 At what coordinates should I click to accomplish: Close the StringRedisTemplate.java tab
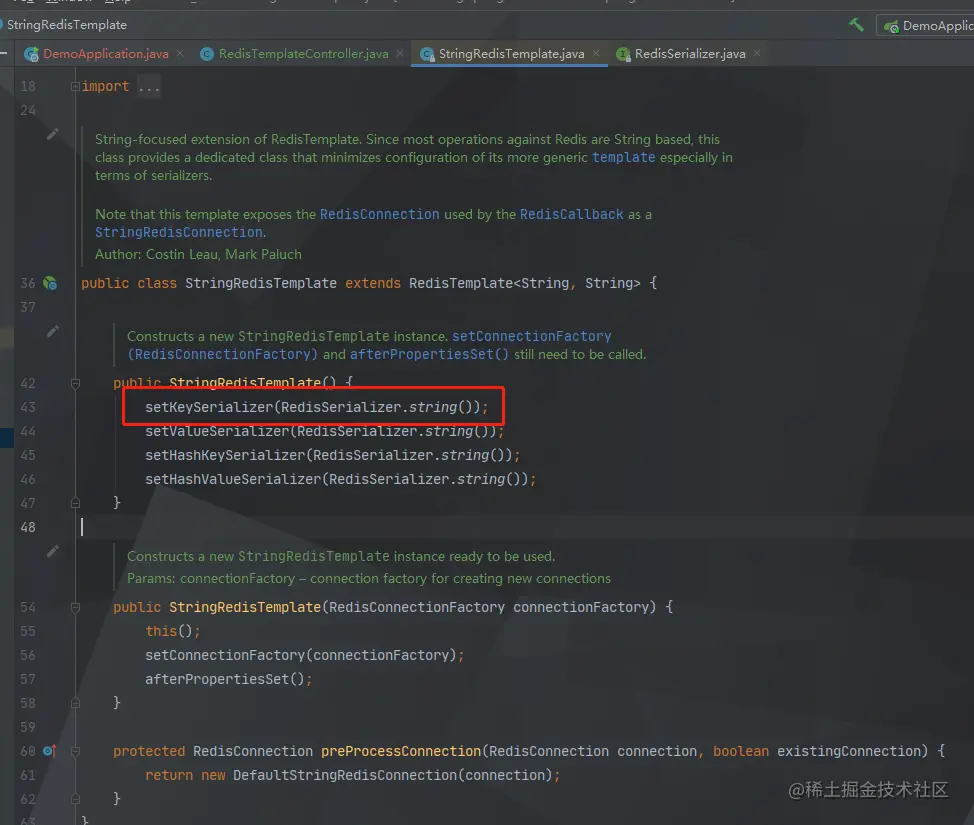[596, 53]
